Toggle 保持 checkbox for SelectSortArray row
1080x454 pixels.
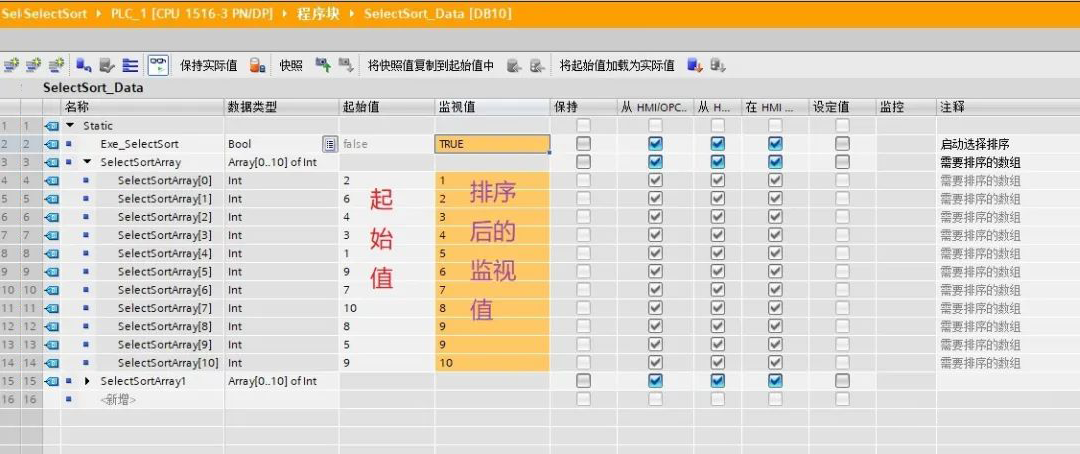coord(583,162)
